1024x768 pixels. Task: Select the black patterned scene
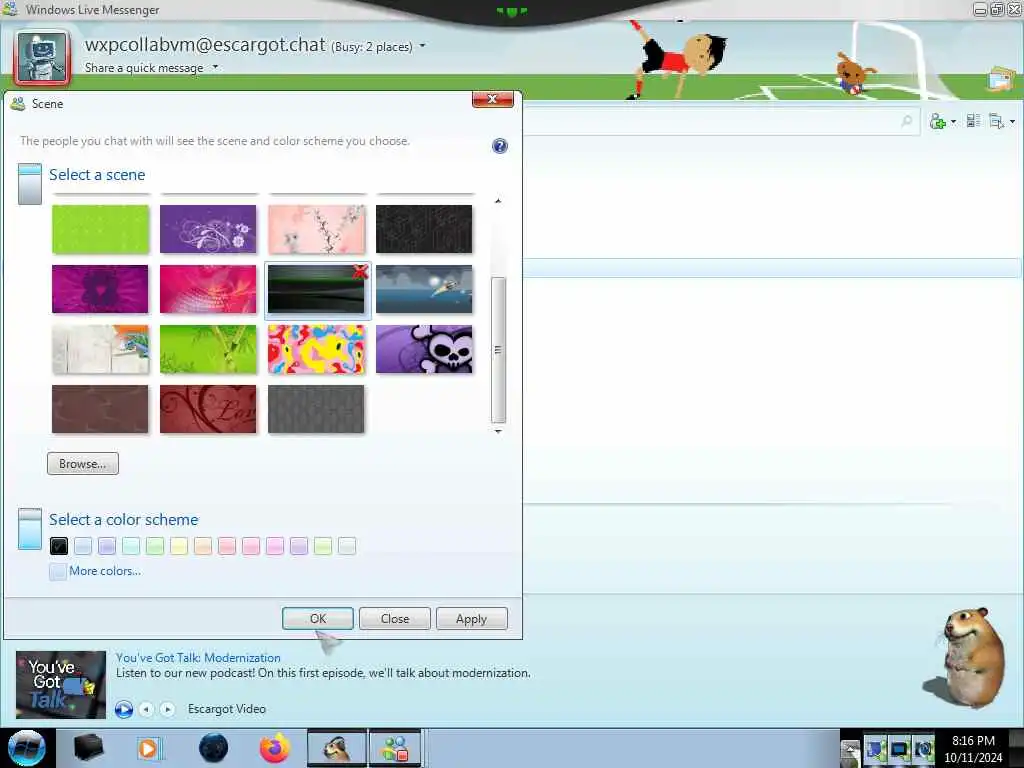point(424,229)
